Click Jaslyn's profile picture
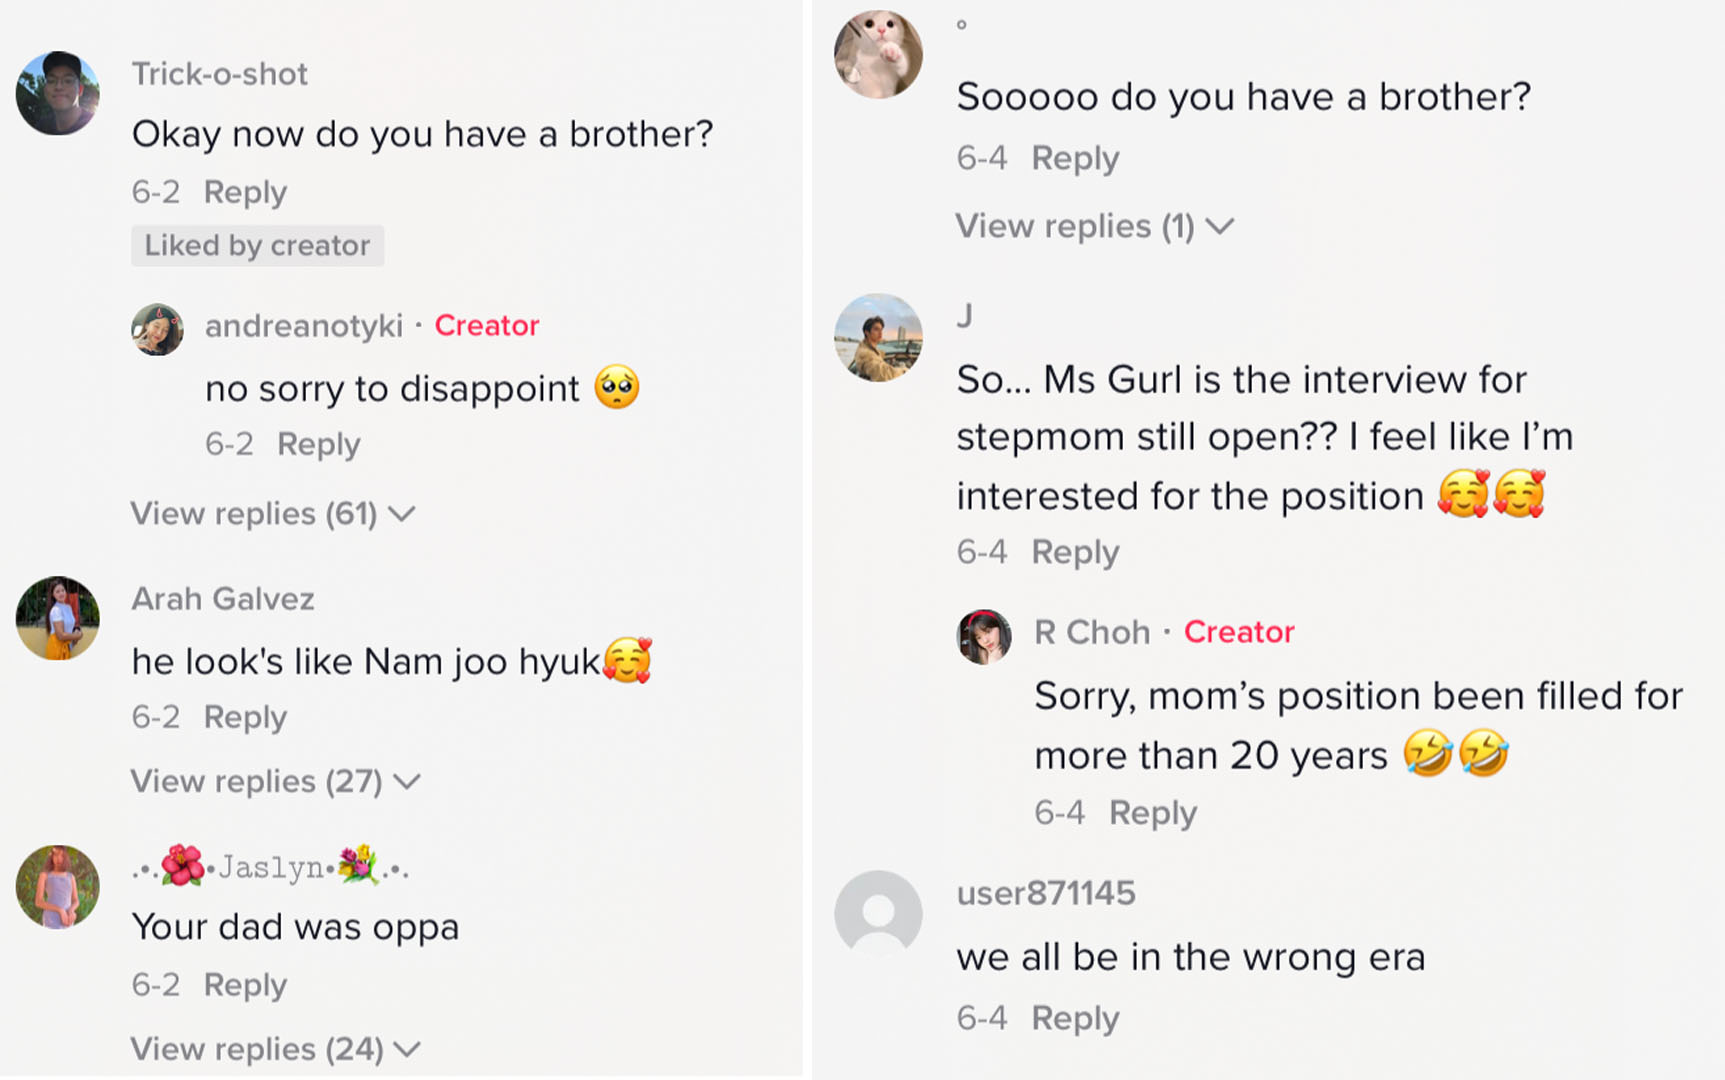Image resolution: width=1725 pixels, height=1080 pixels. [58, 887]
